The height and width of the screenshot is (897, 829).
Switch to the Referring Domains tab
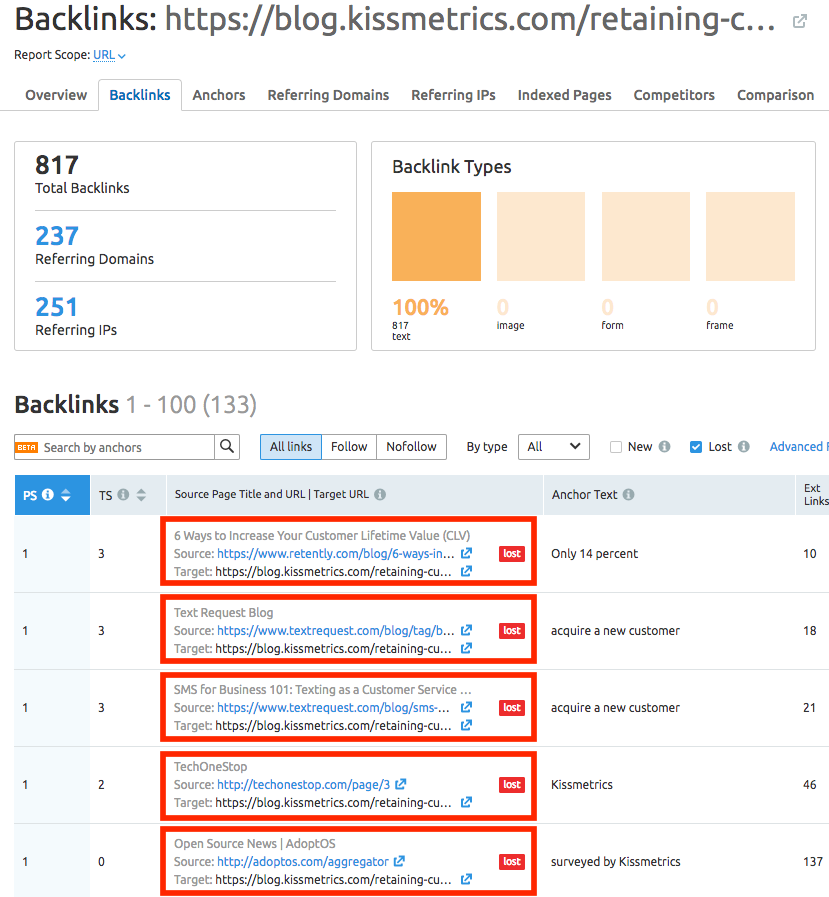point(328,95)
